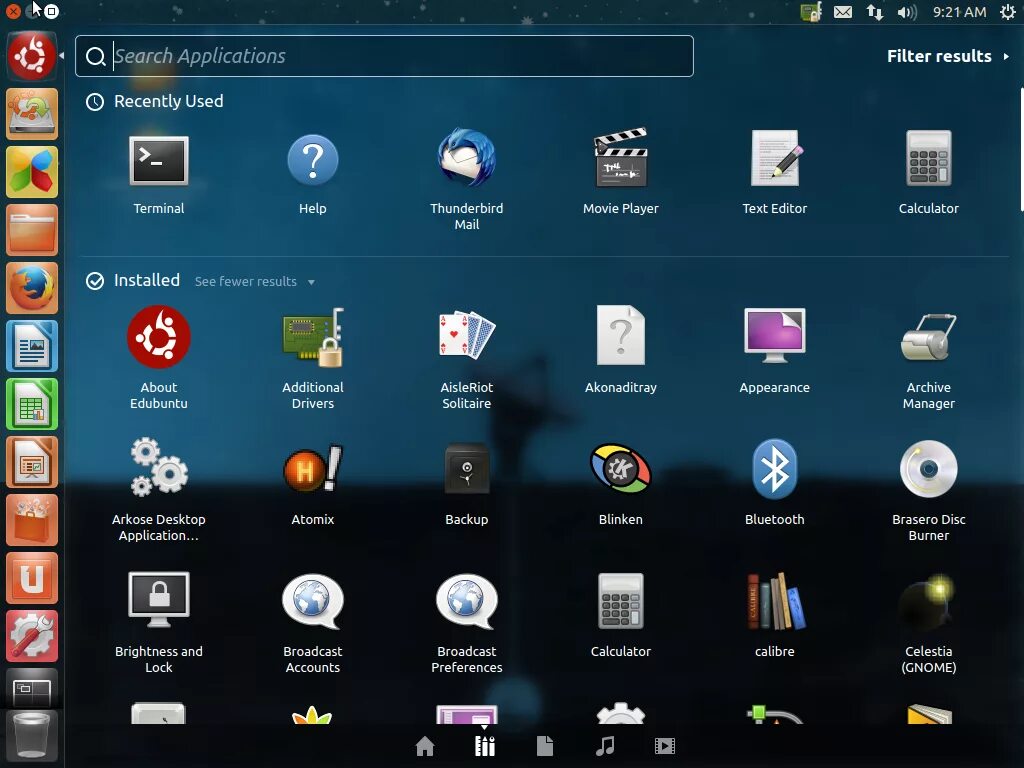
Task: Switch to Applications lens
Action: pyautogui.click(x=485, y=746)
